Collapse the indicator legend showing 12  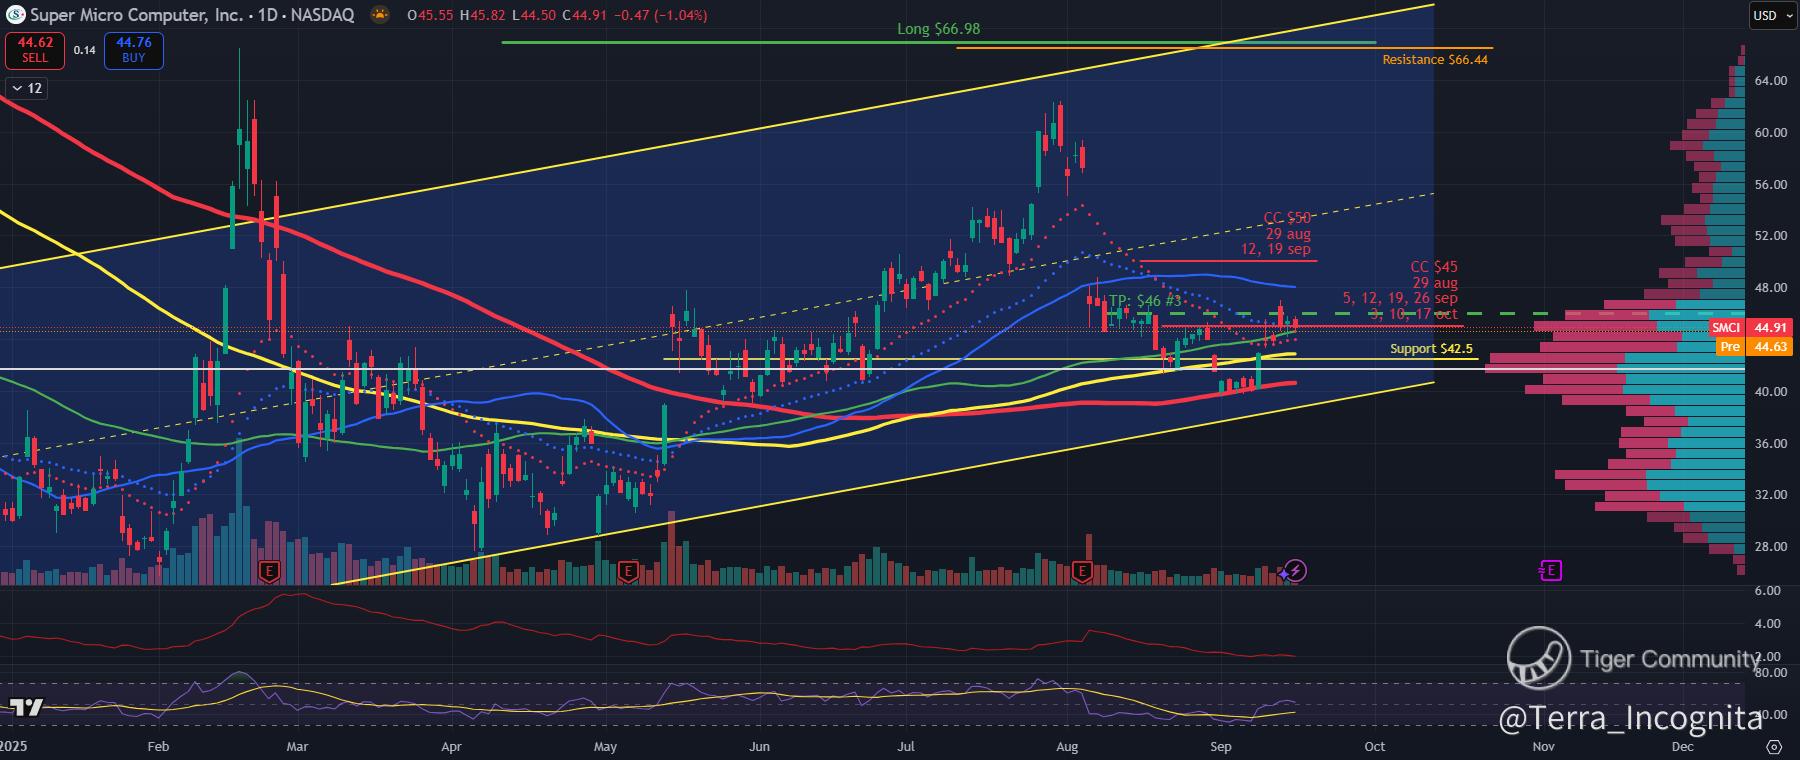(x=26, y=88)
